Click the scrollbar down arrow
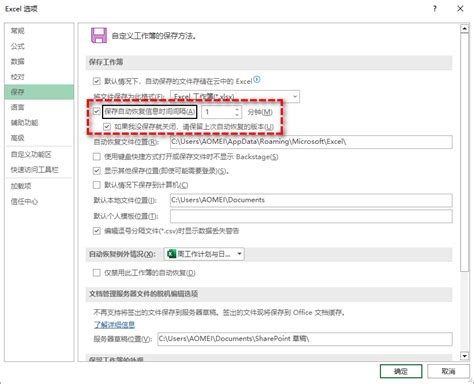The image size is (474, 384). click(x=464, y=356)
